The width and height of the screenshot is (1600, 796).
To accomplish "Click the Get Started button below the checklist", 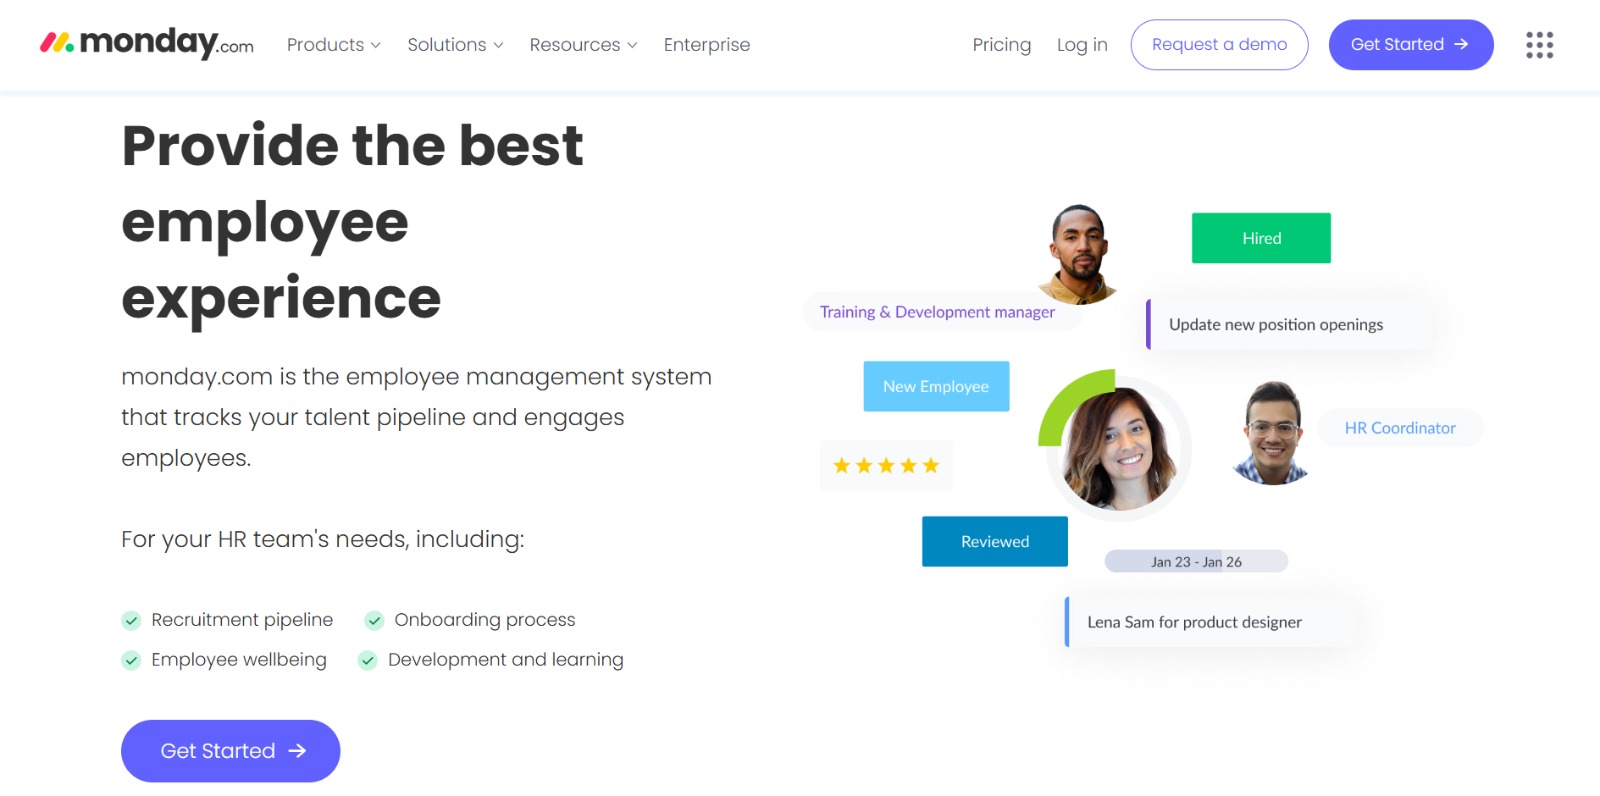I will point(231,751).
